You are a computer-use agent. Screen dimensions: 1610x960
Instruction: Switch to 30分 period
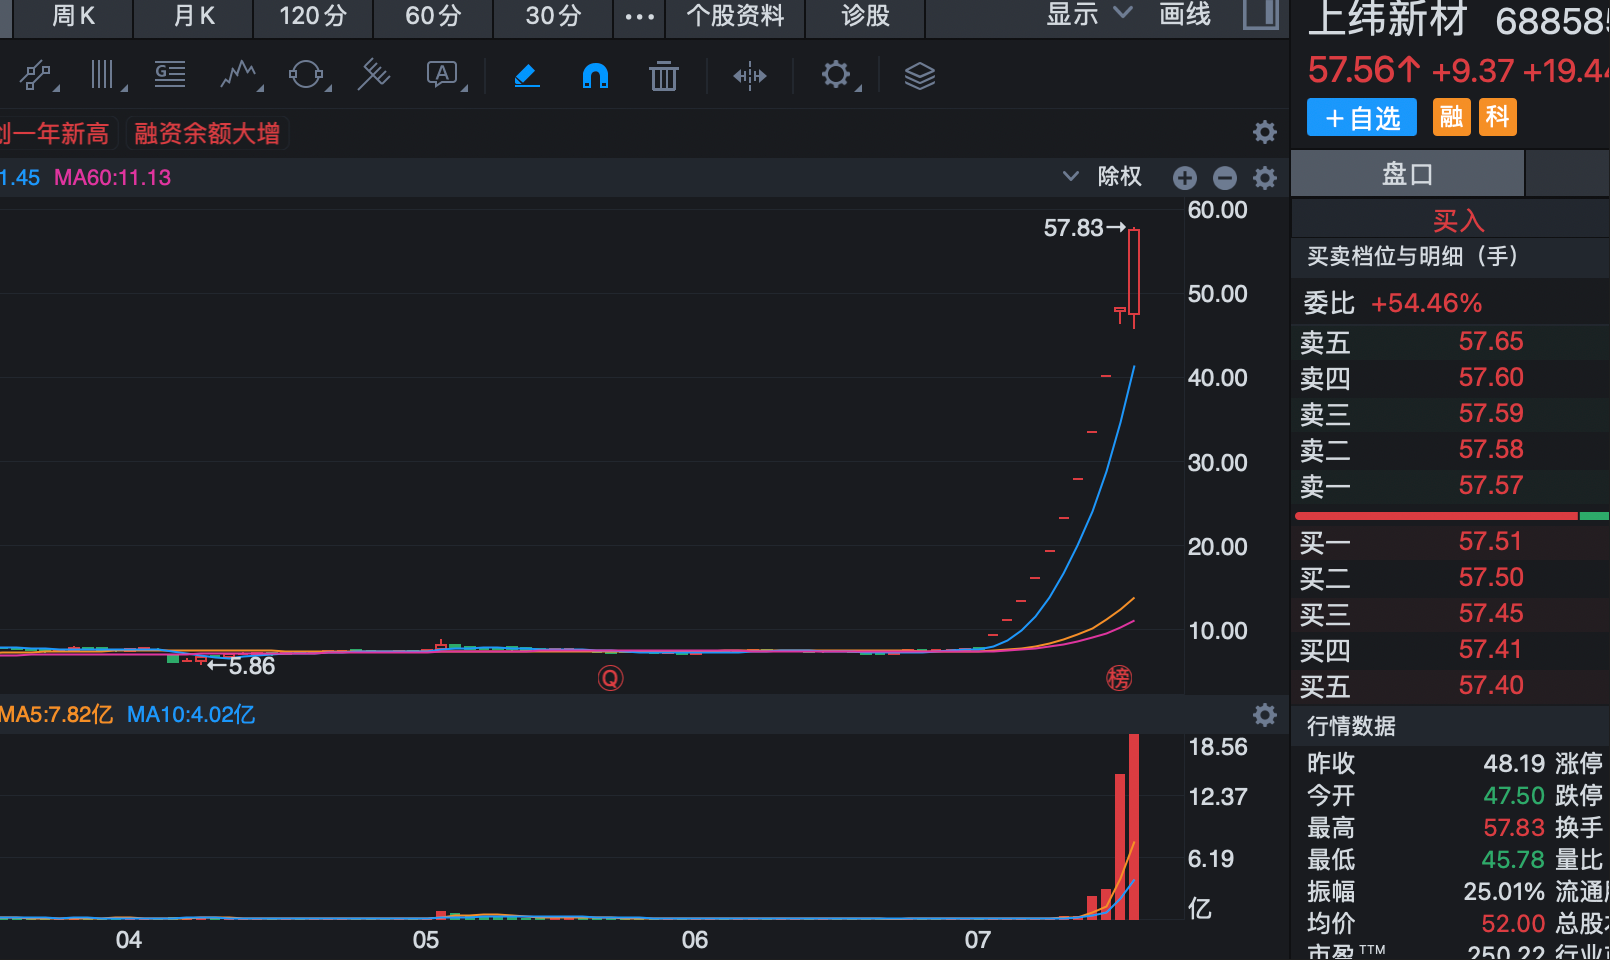(x=553, y=16)
